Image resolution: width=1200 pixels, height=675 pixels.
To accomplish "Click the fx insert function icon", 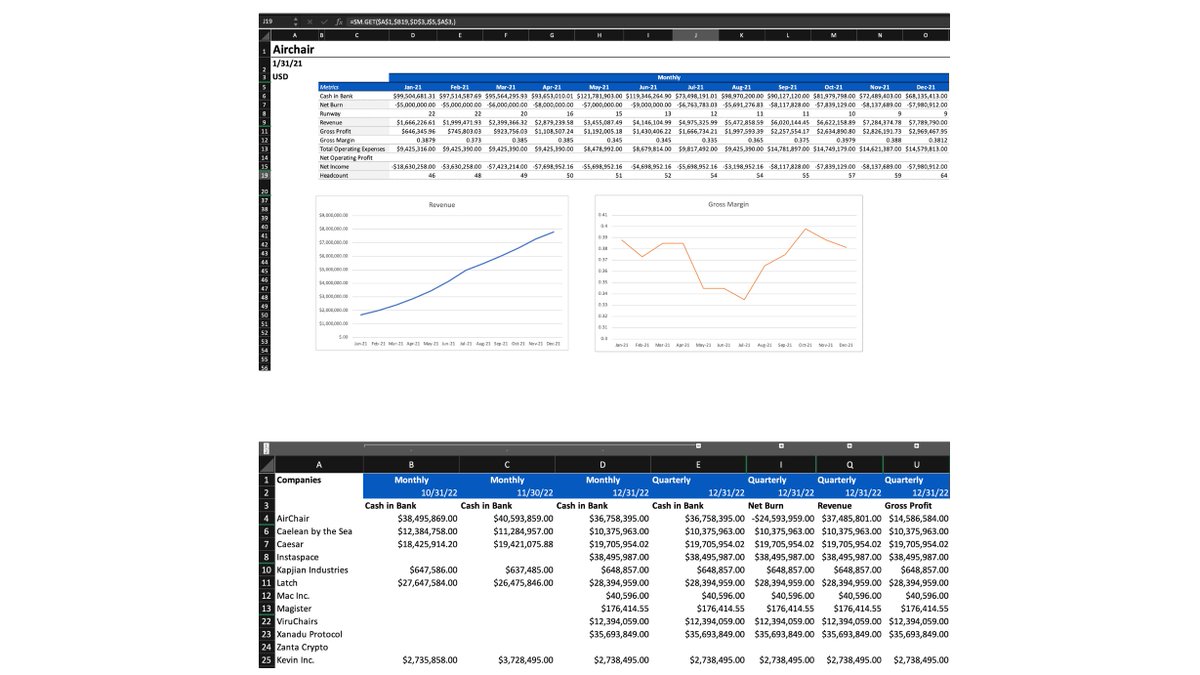I will coord(339,21).
